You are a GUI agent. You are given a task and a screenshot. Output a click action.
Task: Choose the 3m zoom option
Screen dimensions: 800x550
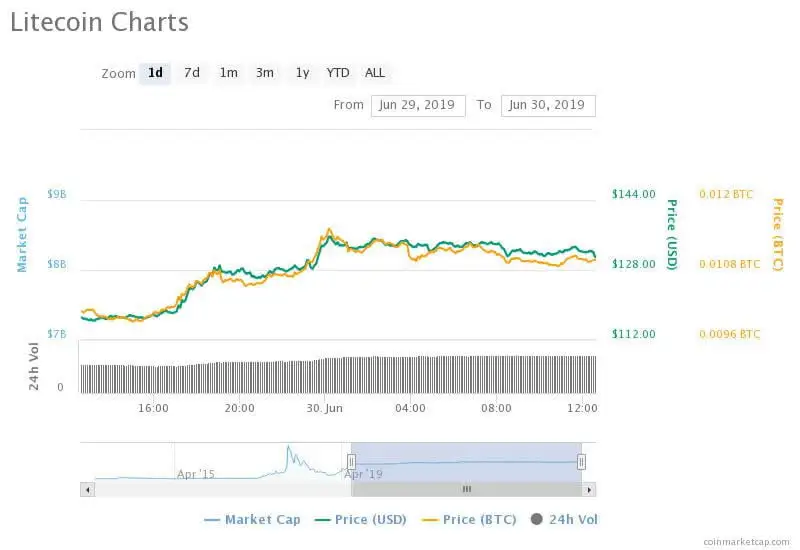(265, 73)
